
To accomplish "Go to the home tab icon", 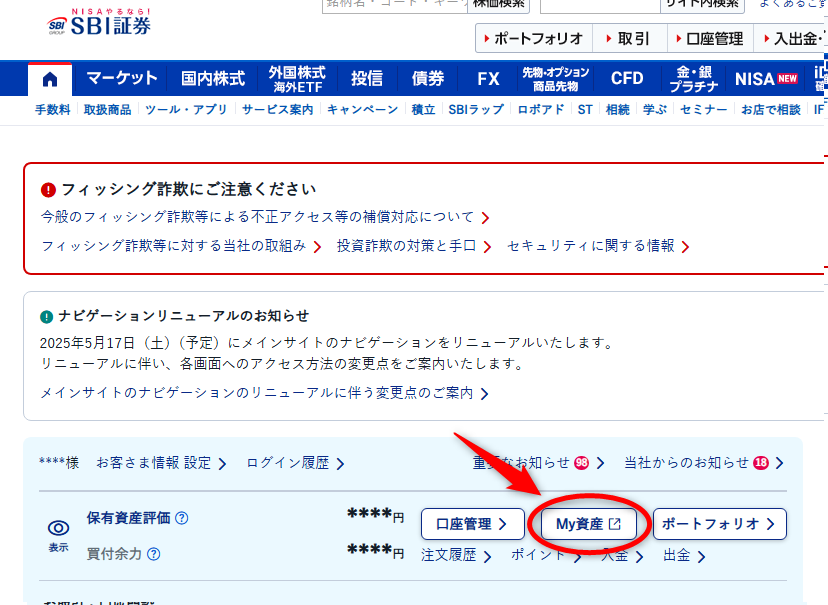I will (x=50, y=79).
